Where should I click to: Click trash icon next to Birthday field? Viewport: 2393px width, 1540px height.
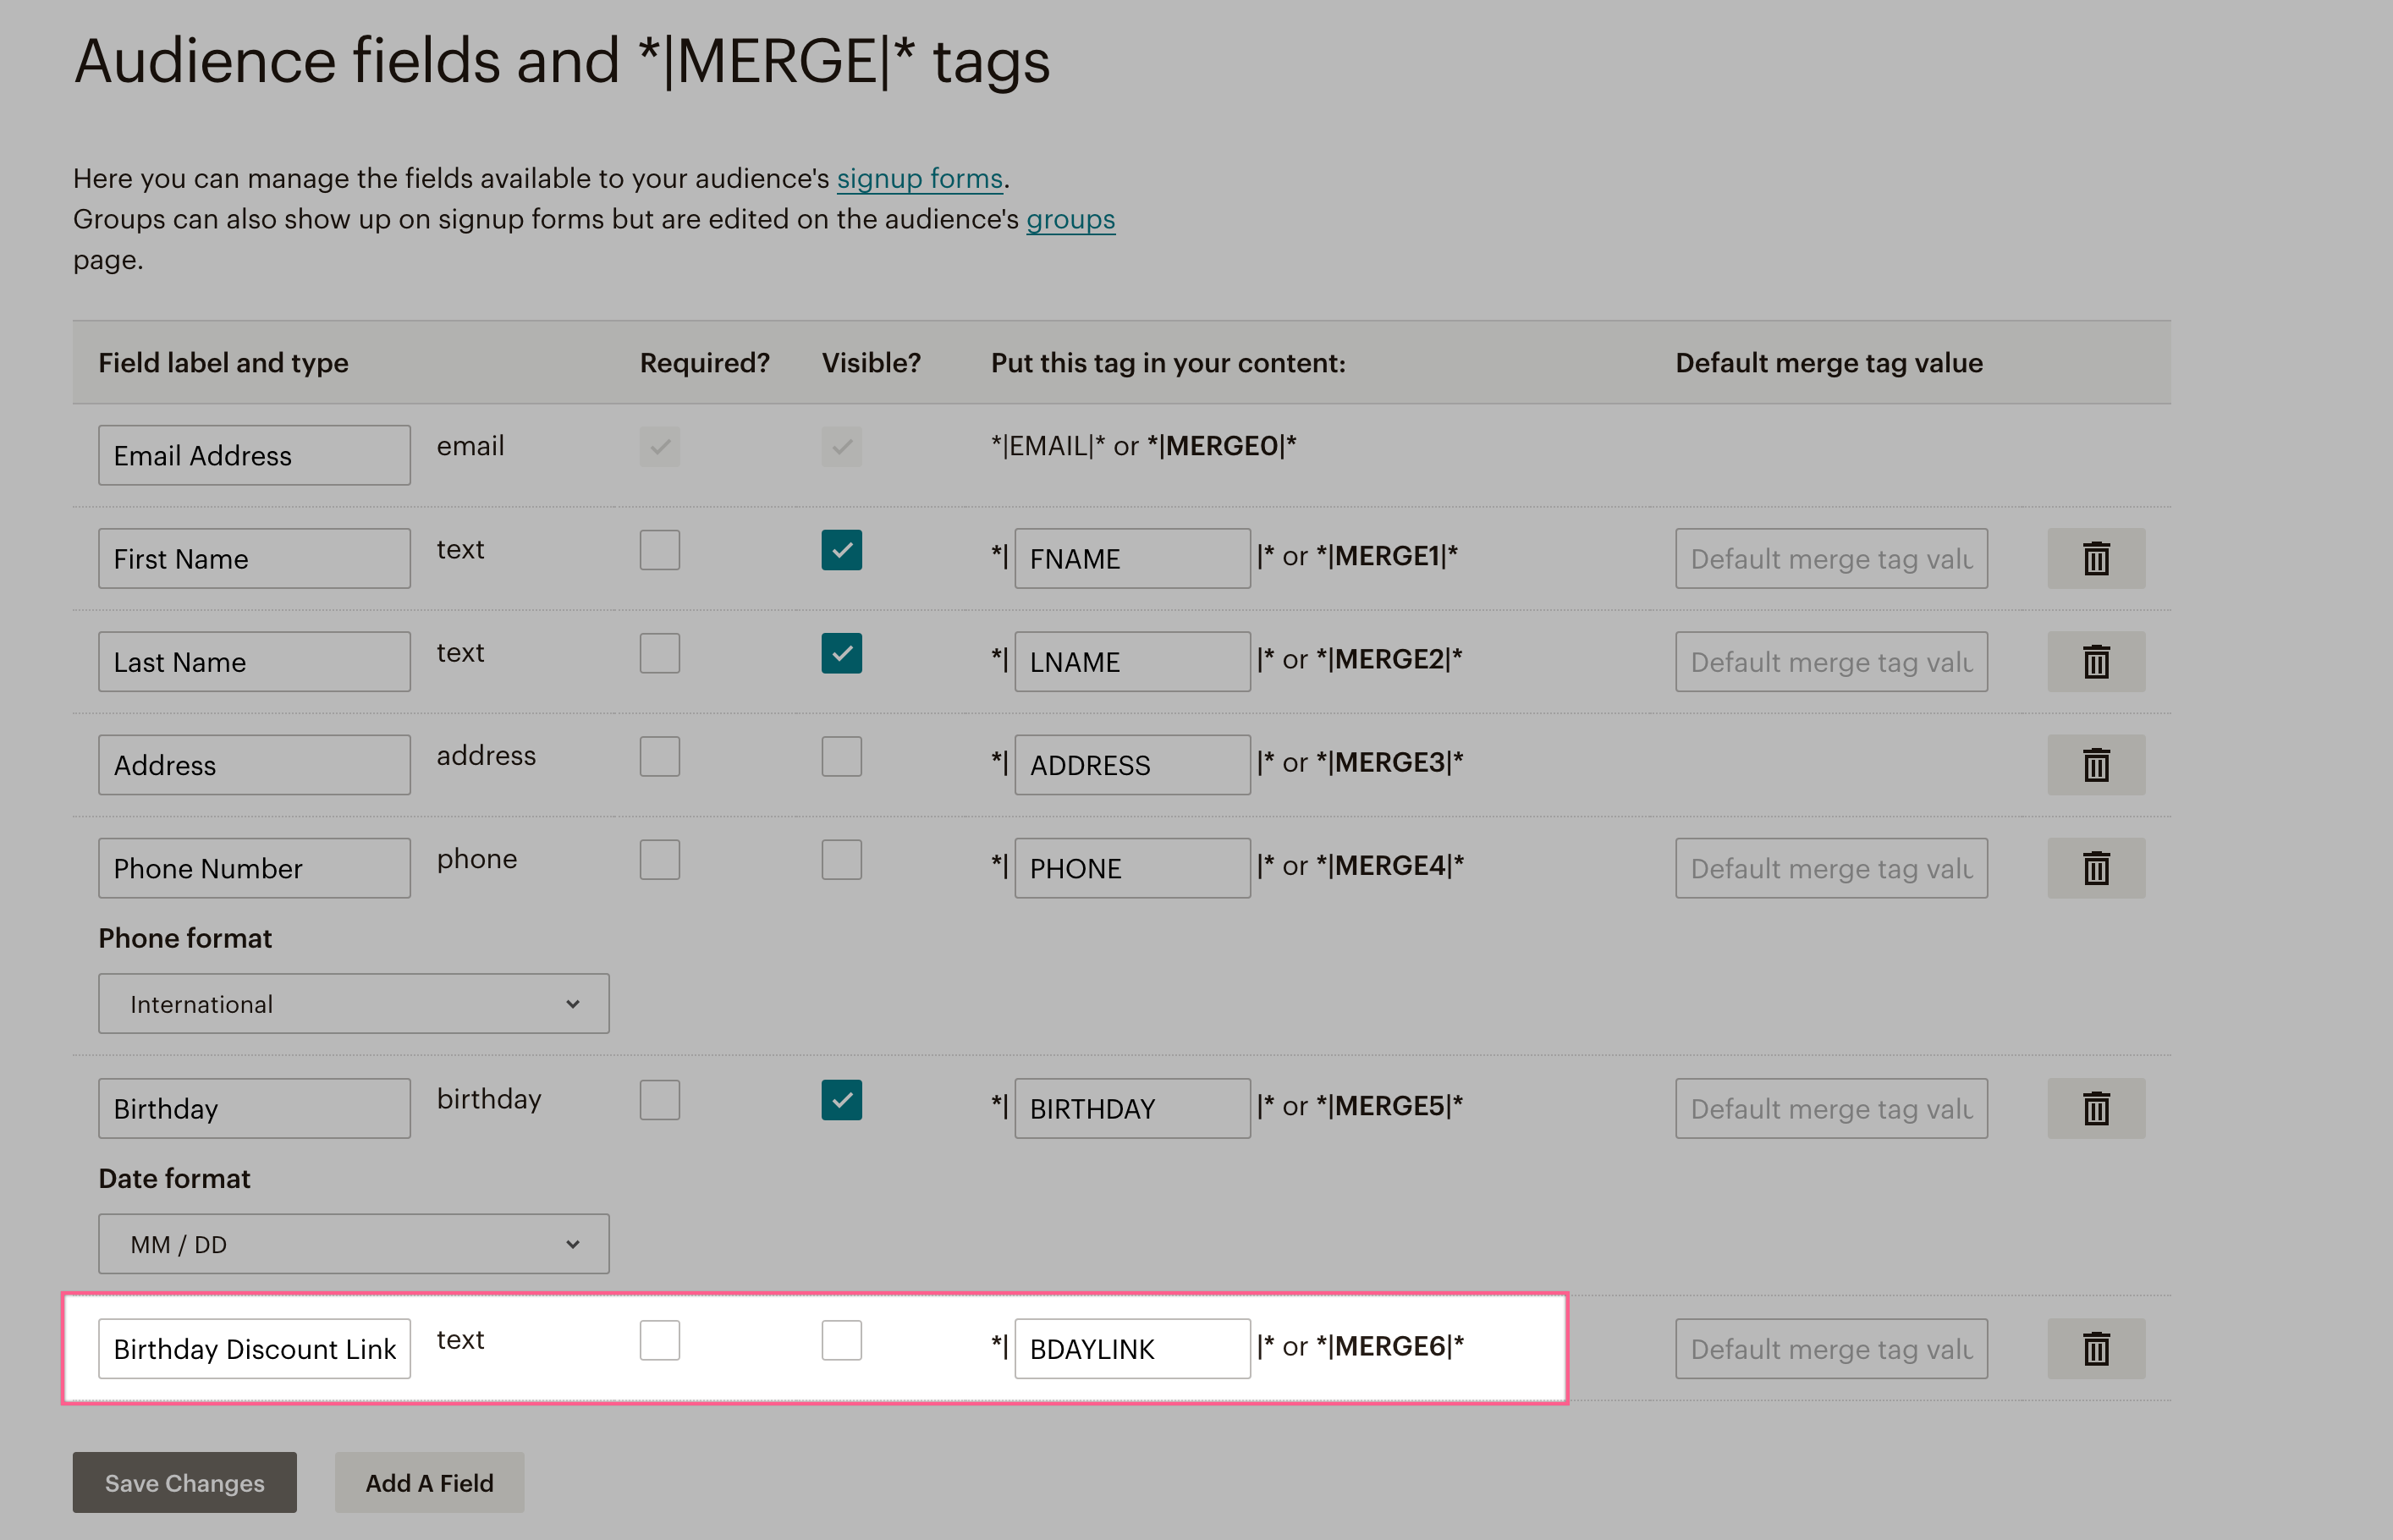pos(2095,1108)
